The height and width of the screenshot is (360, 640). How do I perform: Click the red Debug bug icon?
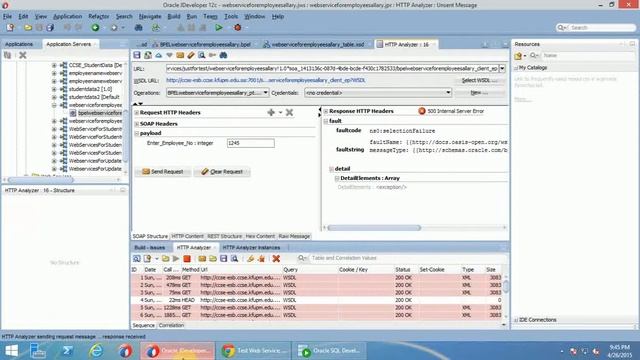click(238, 28)
